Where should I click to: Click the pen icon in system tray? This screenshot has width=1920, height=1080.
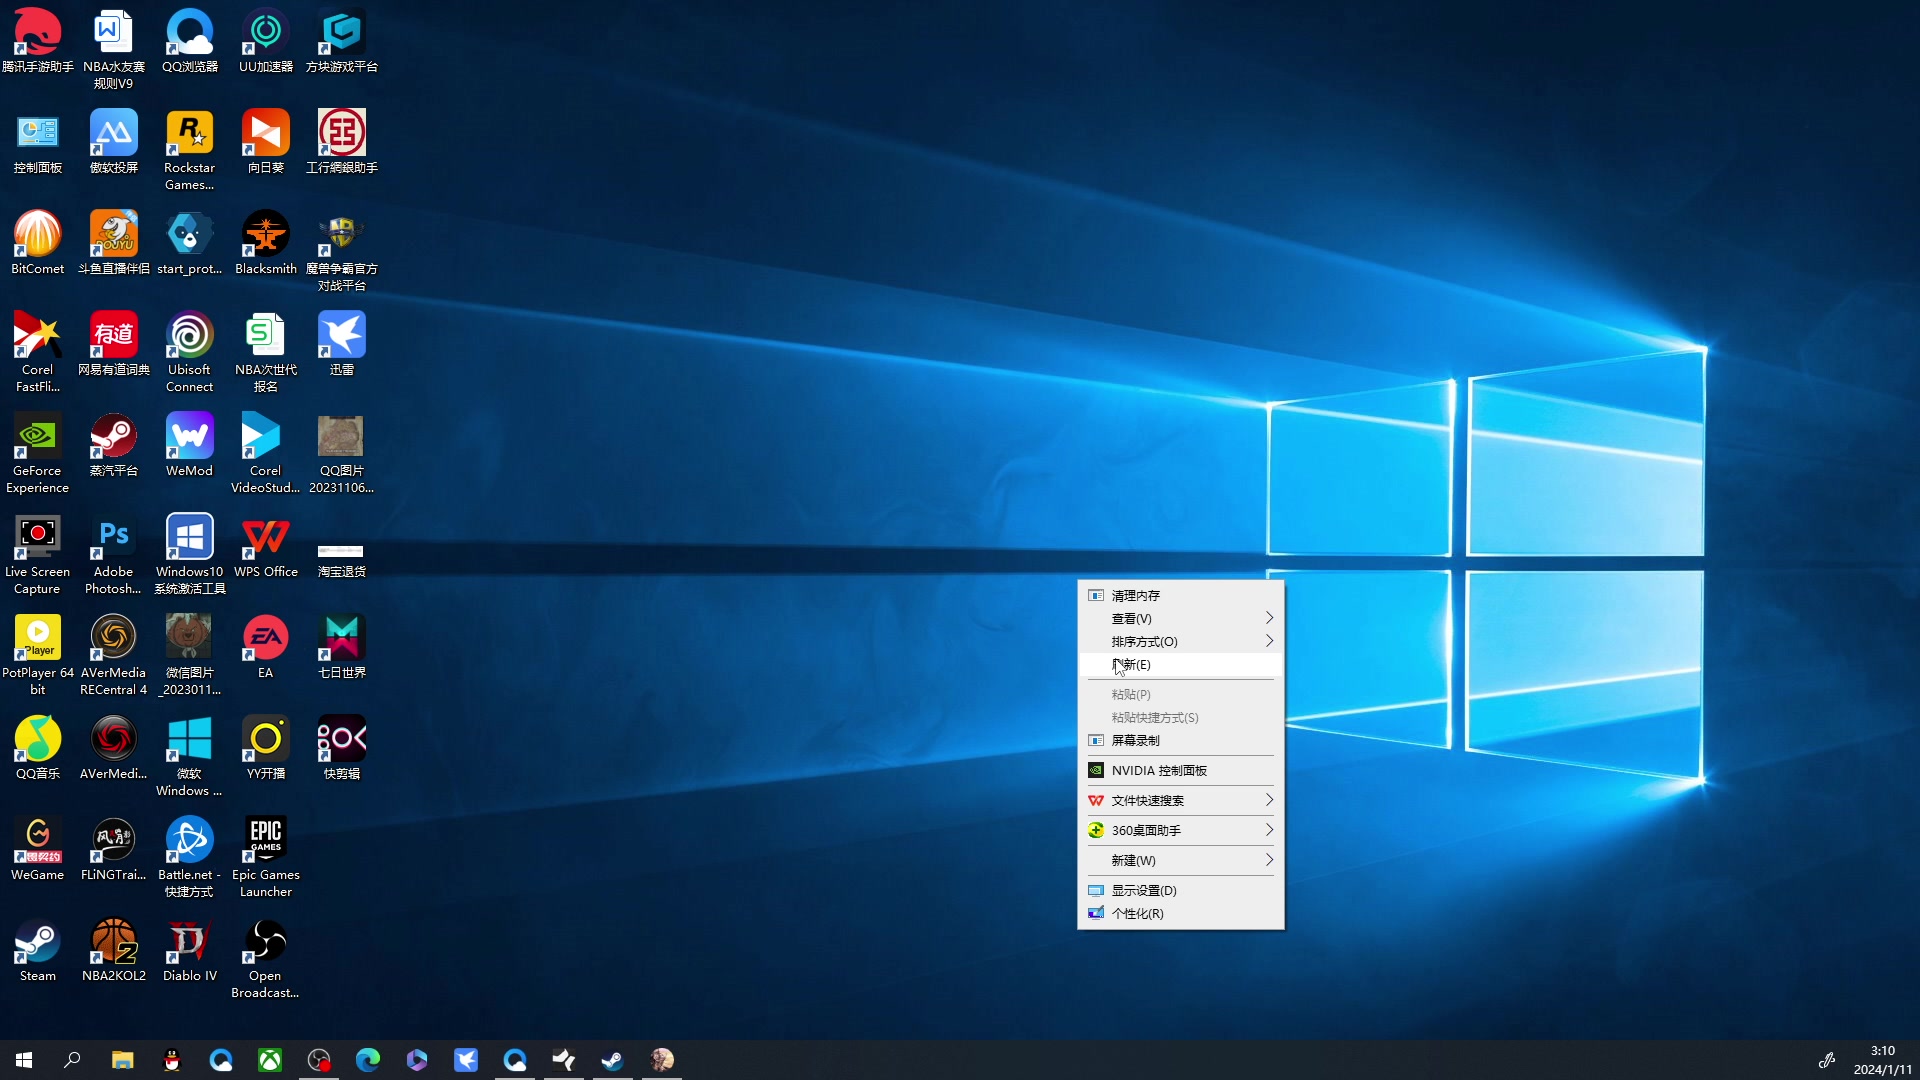tap(1826, 1060)
